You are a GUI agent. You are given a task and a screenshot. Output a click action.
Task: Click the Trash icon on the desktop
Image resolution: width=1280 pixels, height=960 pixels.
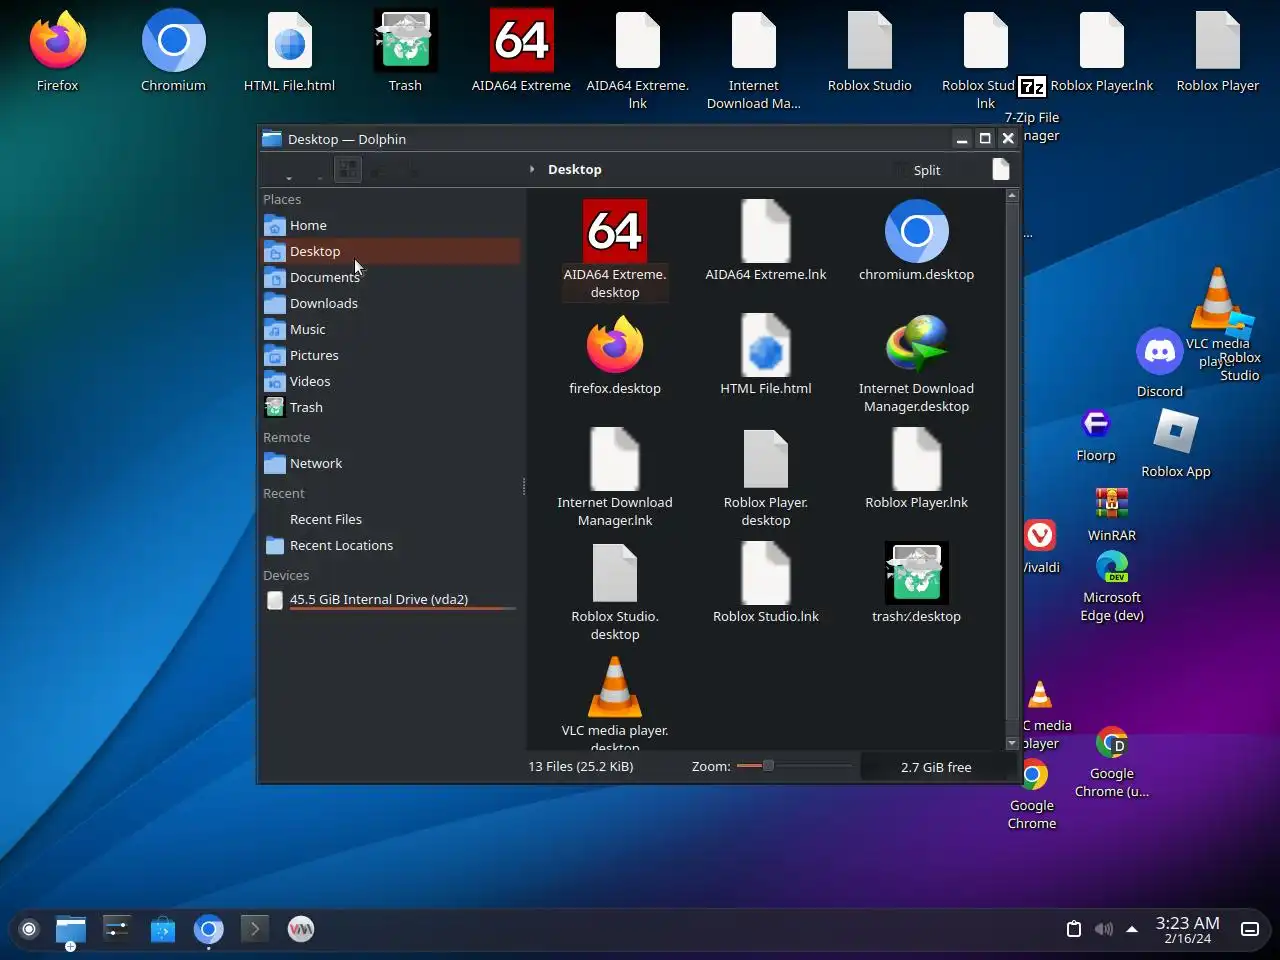click(x=405, y=50)
